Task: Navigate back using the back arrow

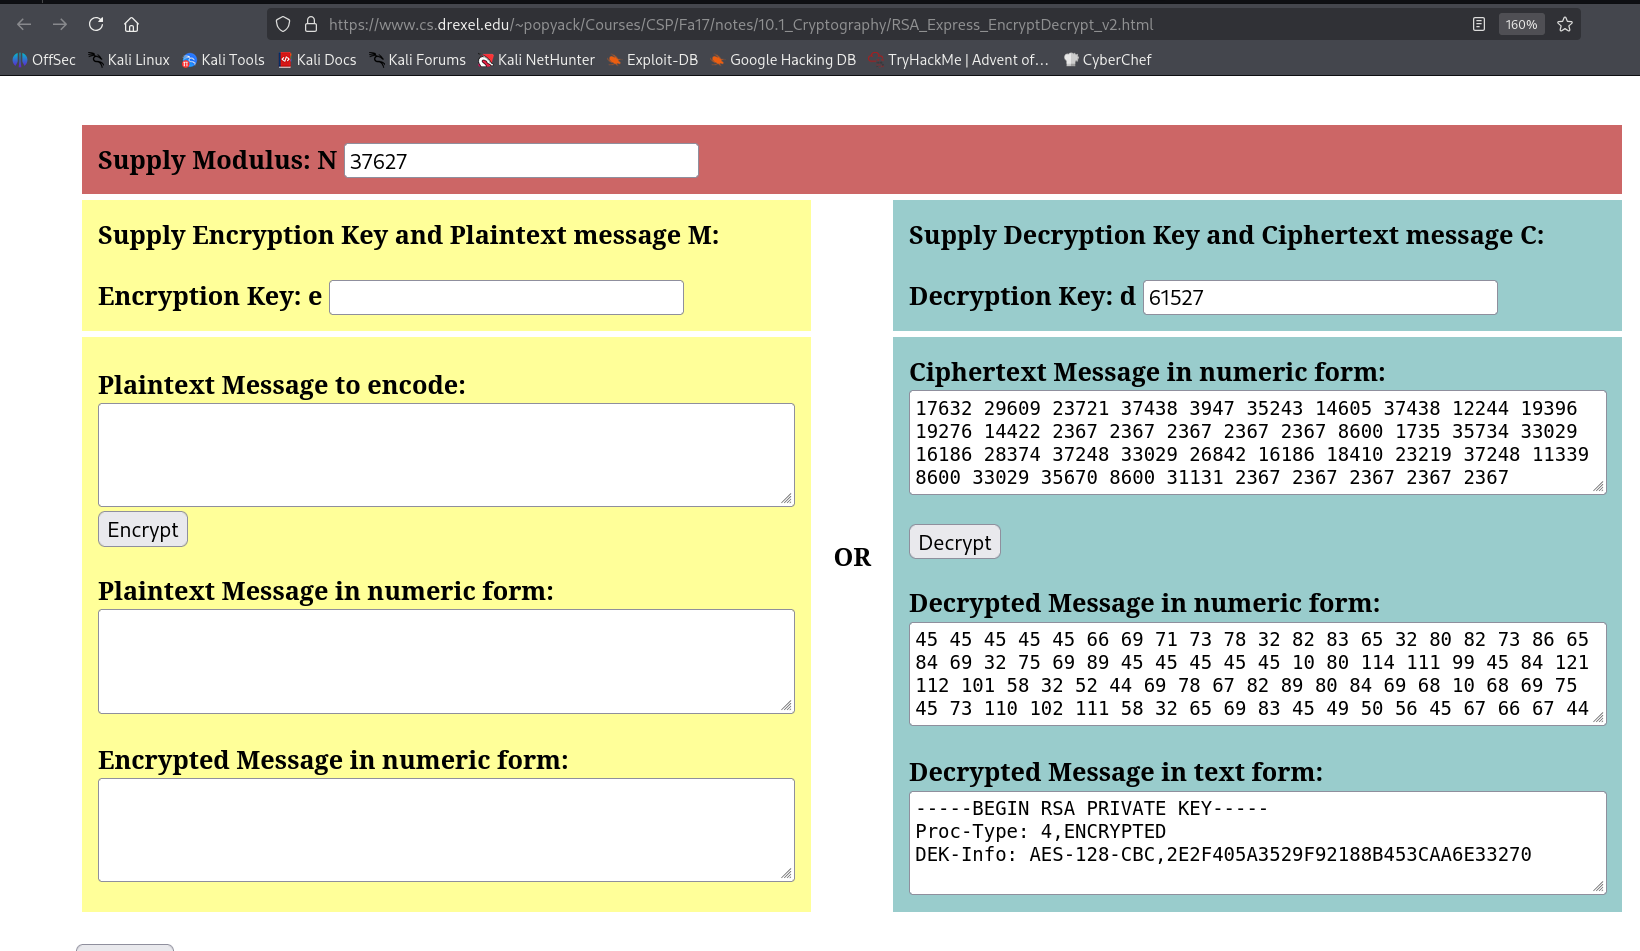Action: pyautogui.click(x=24, y=24)
